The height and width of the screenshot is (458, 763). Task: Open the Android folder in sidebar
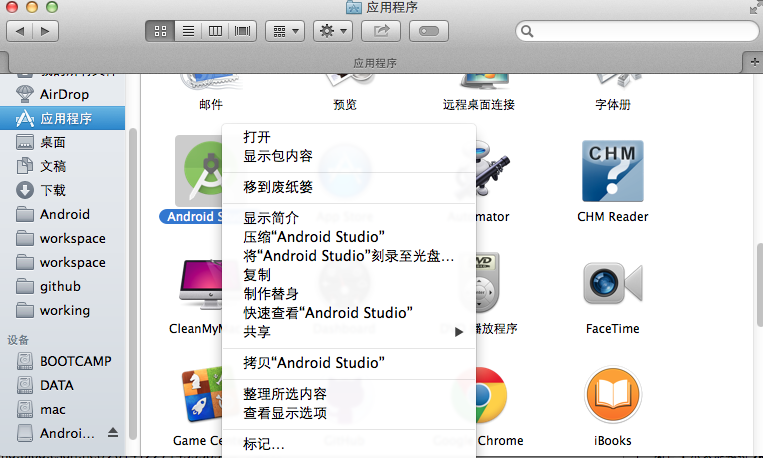coord(62,214)
